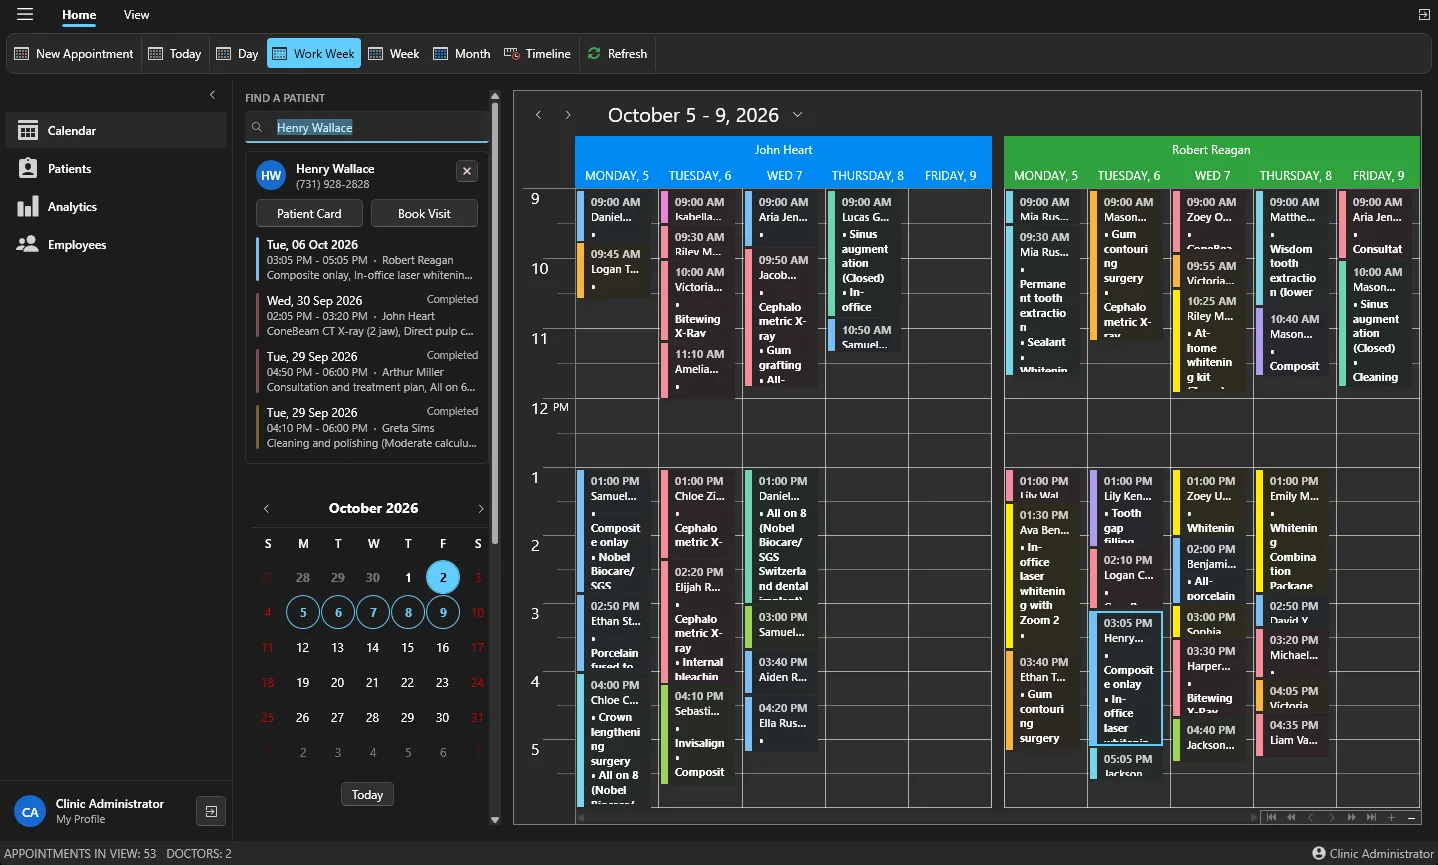
Task: Go to next resource in navigator
Action: 1332,817
